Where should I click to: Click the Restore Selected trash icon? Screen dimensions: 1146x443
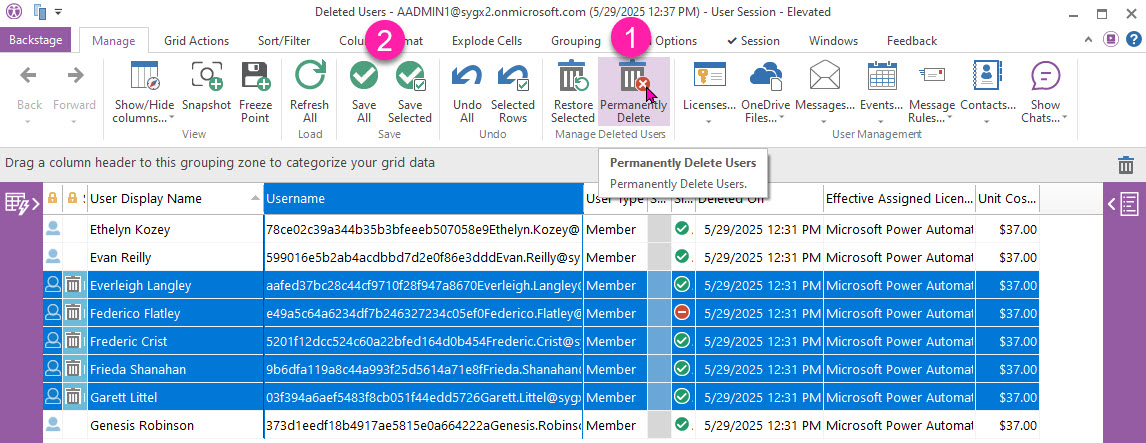click(573, 78)
